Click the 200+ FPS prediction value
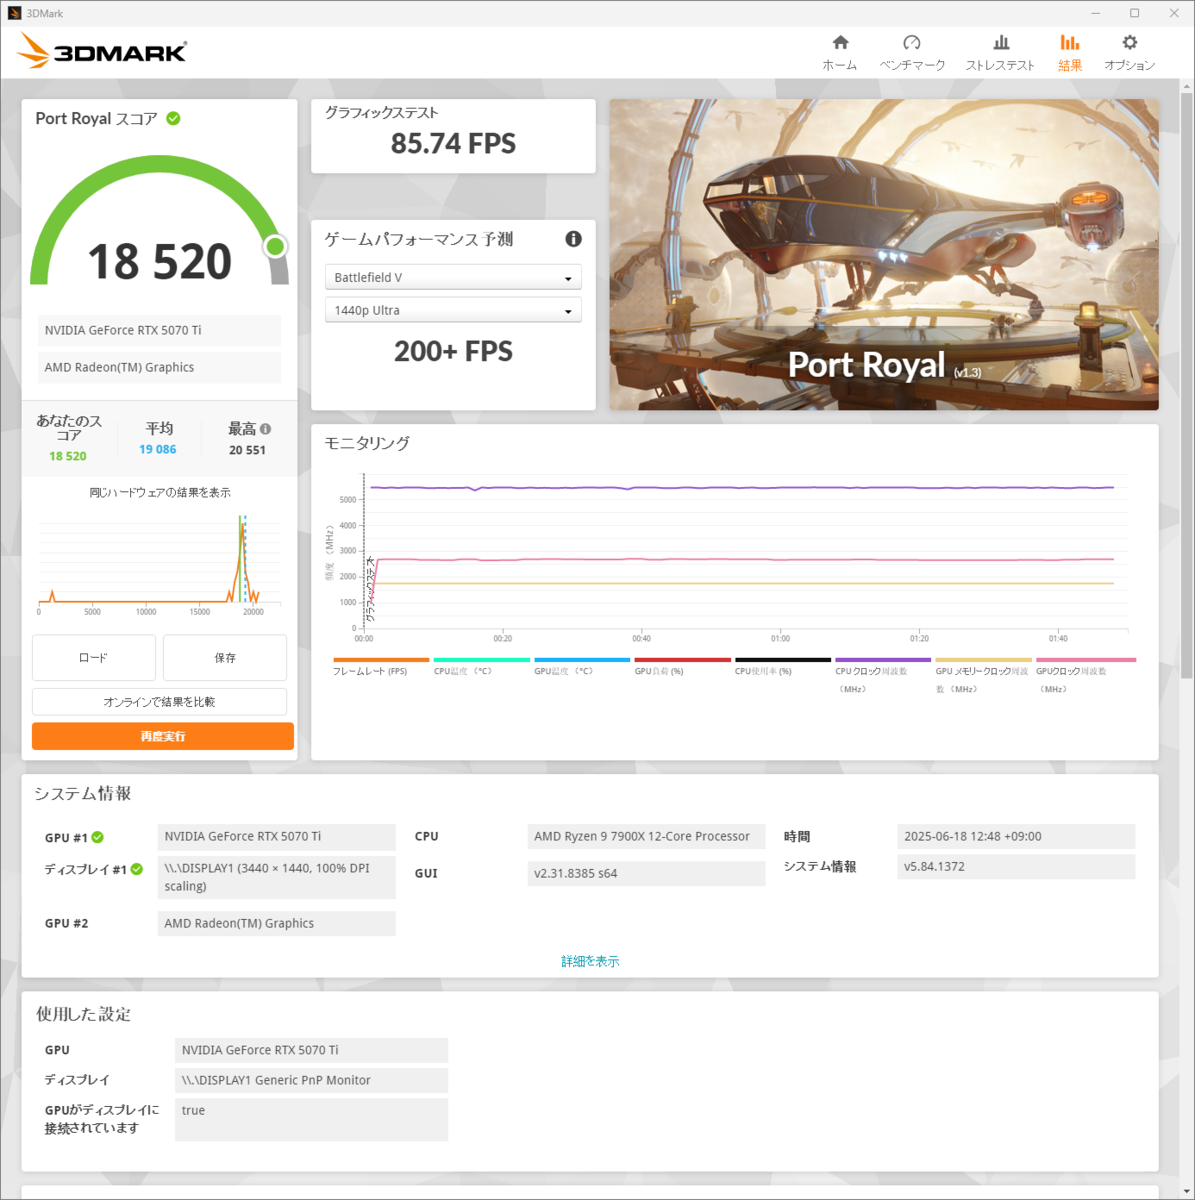 453,352
